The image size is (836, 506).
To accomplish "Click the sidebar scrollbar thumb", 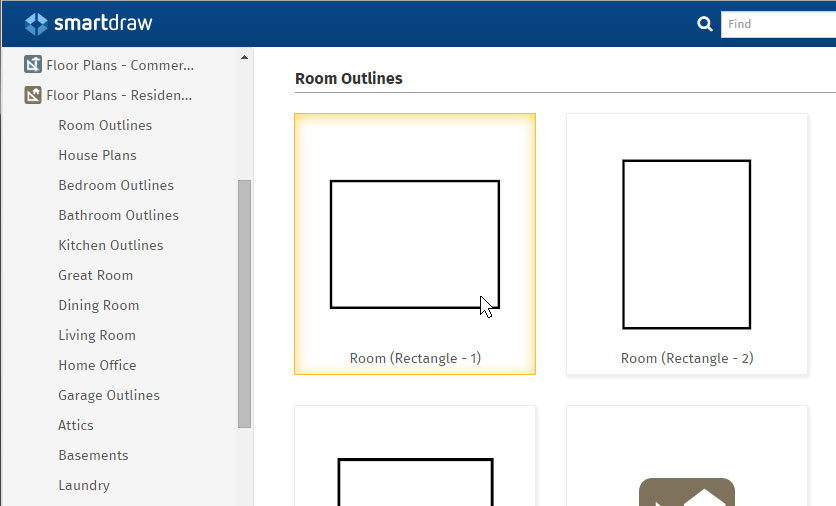I will (x=244, y=304).
